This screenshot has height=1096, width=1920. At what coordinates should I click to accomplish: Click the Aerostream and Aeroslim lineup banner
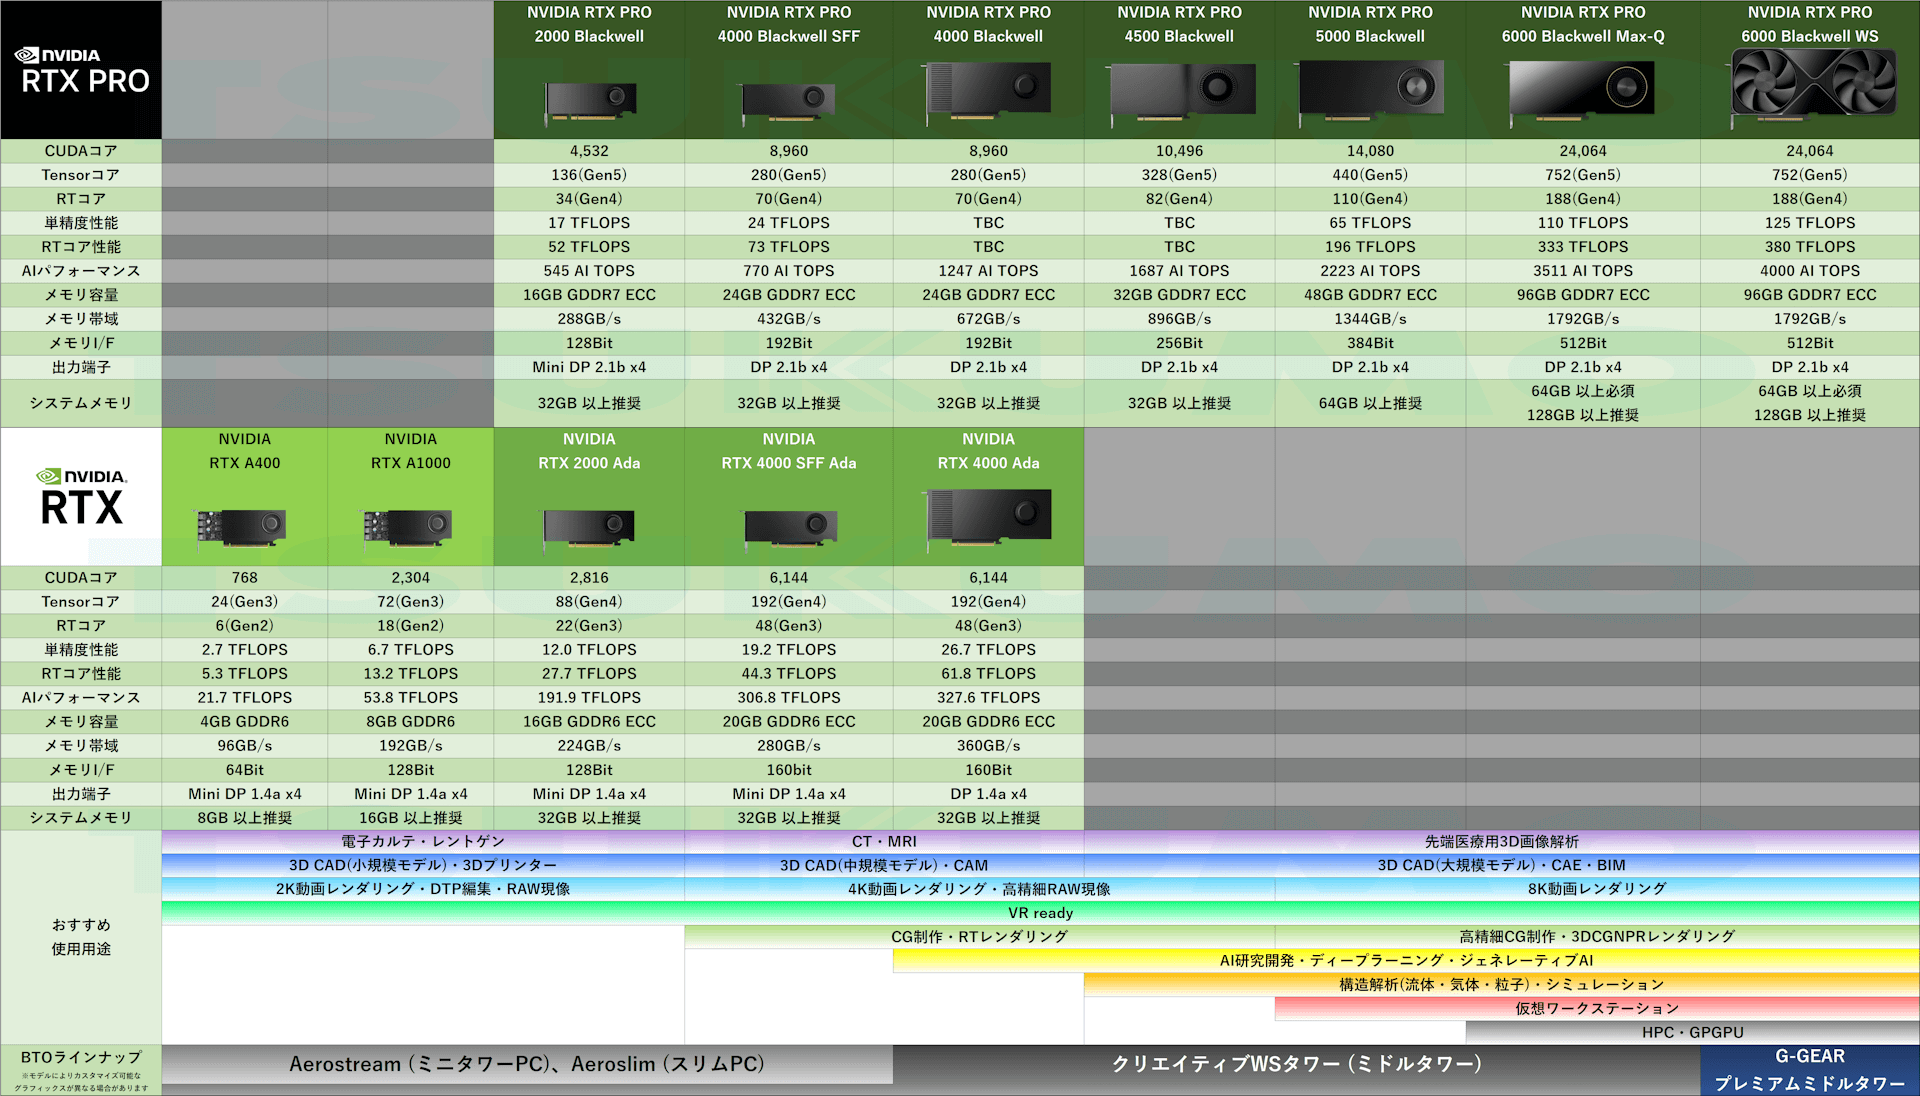(x=527, y=1064)
